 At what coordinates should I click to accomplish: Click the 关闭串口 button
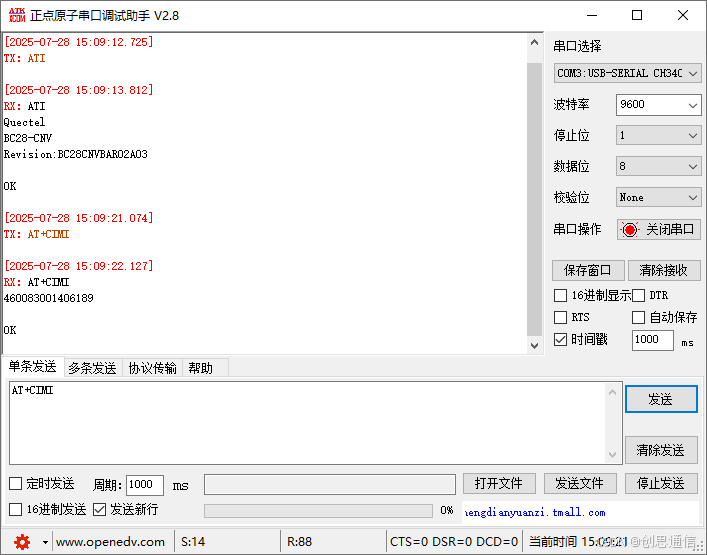tap(659, 230)
